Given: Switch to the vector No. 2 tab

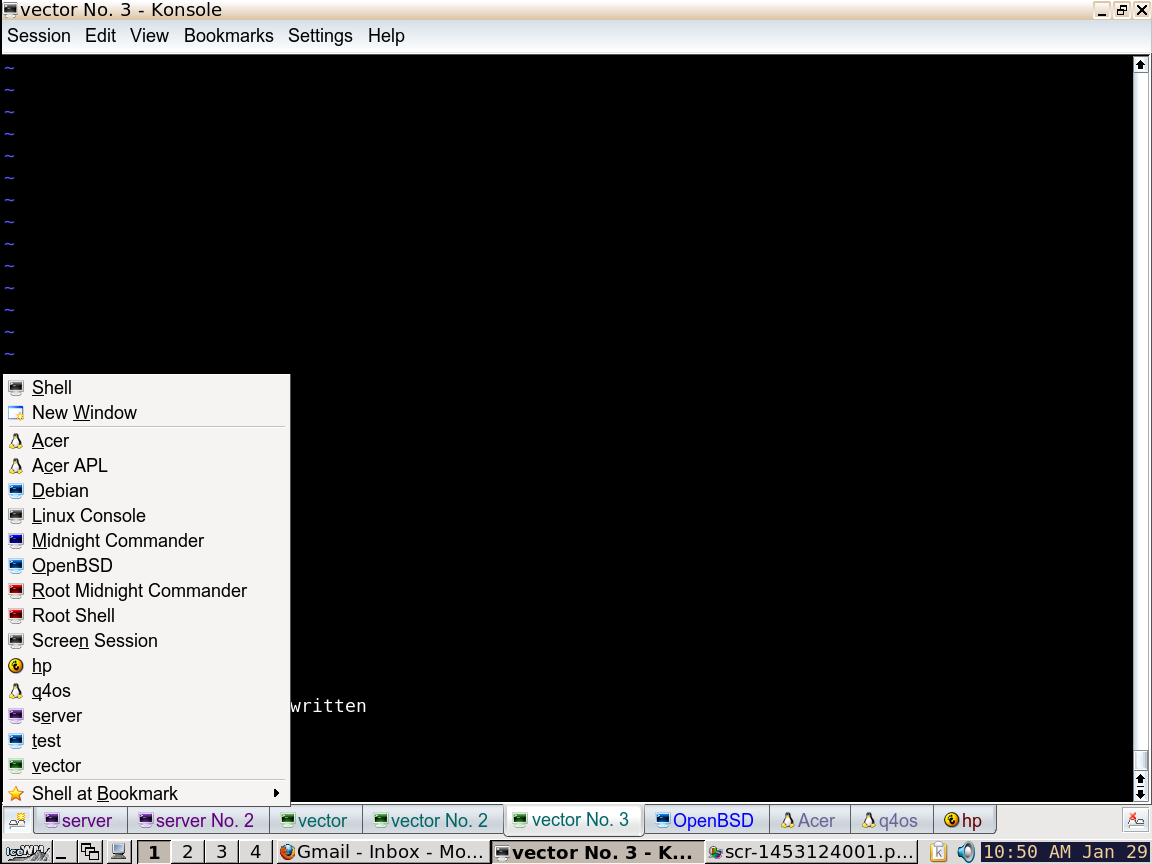Looking at the screenshot, I should pyautogui.click(x=432, y=820).
